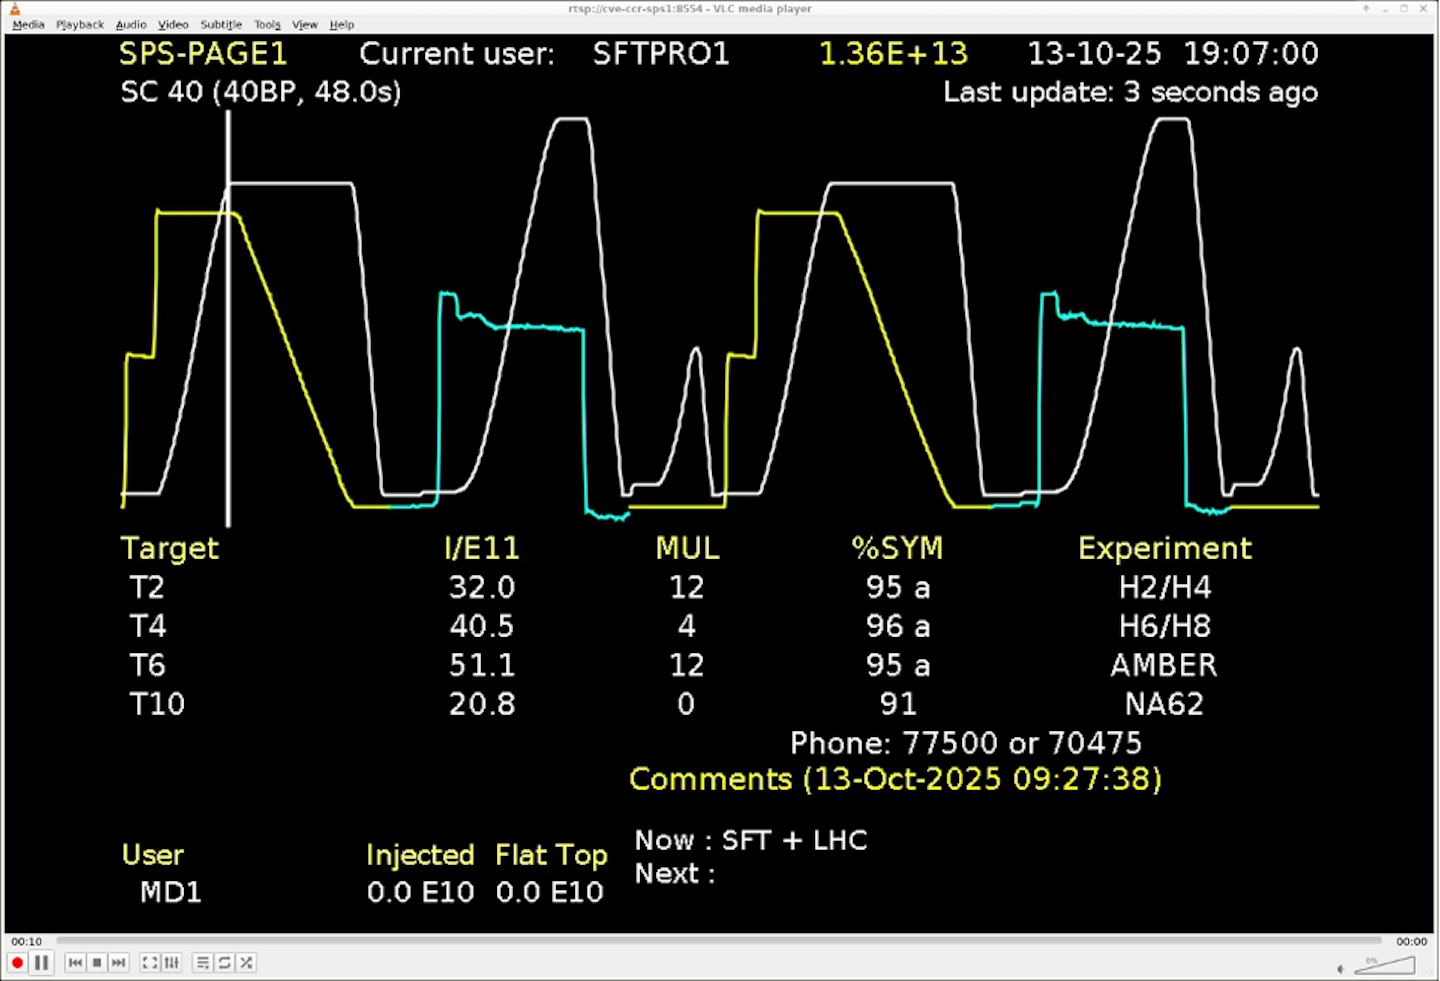Click the volume slider

pyautogui.click(x=1385, y=966)
